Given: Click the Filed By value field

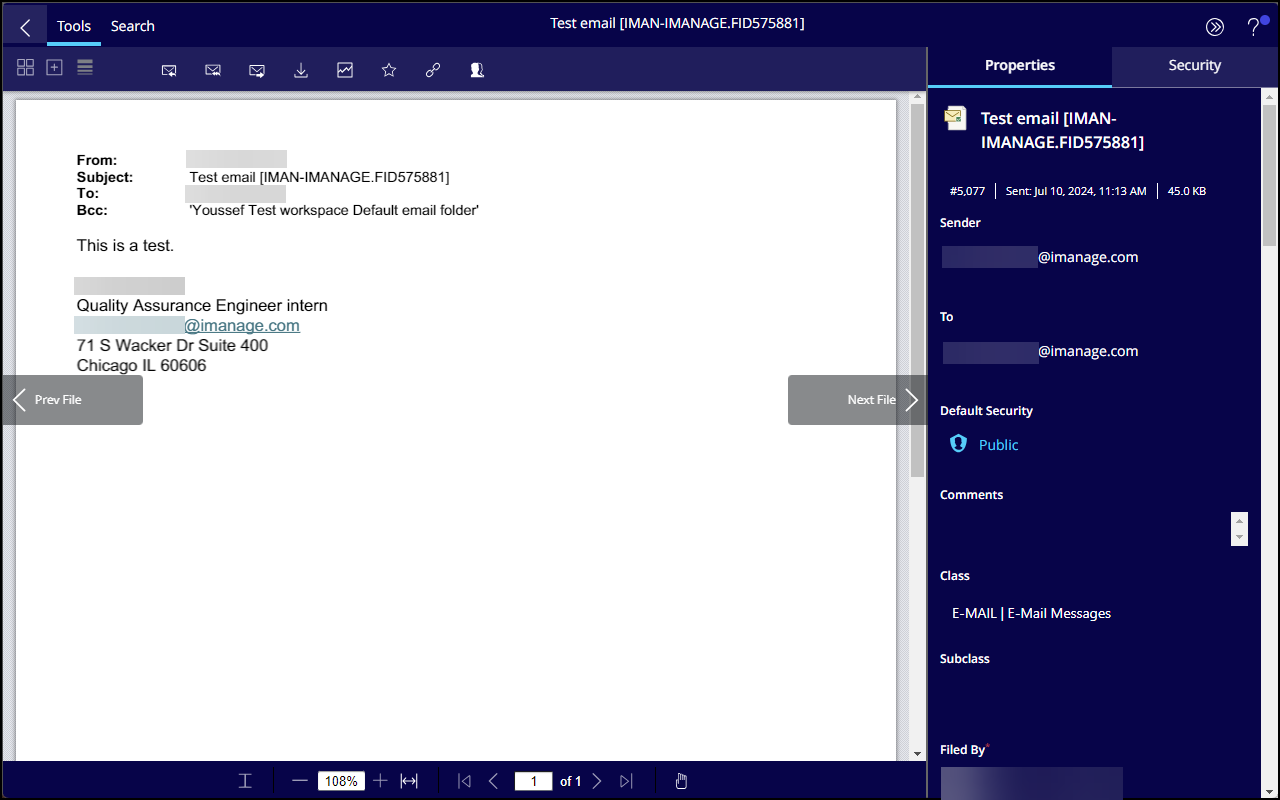Looking at the screenshot, I should pyautogui.click(x=1031, y=783).
